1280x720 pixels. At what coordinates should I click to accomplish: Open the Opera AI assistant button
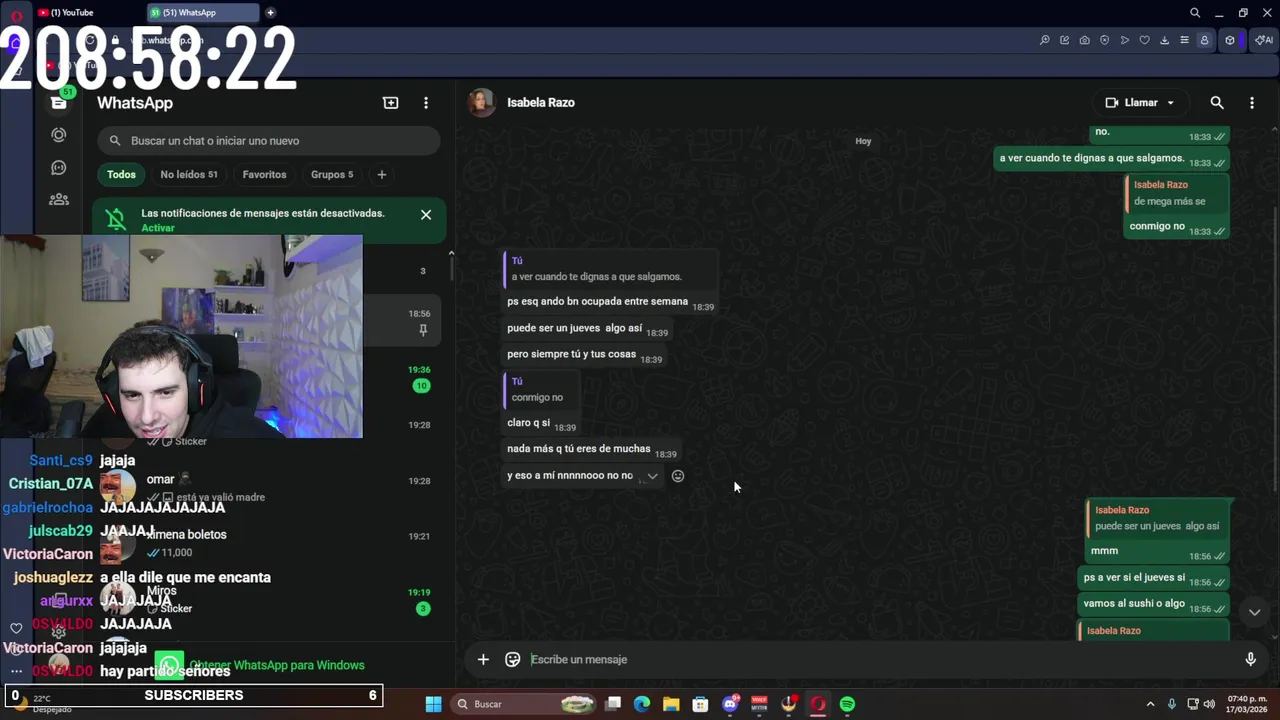(x=1264, y=40)
